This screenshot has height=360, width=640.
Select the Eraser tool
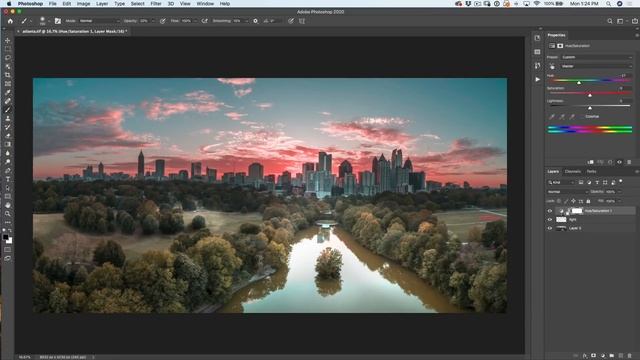coord(8,136)
